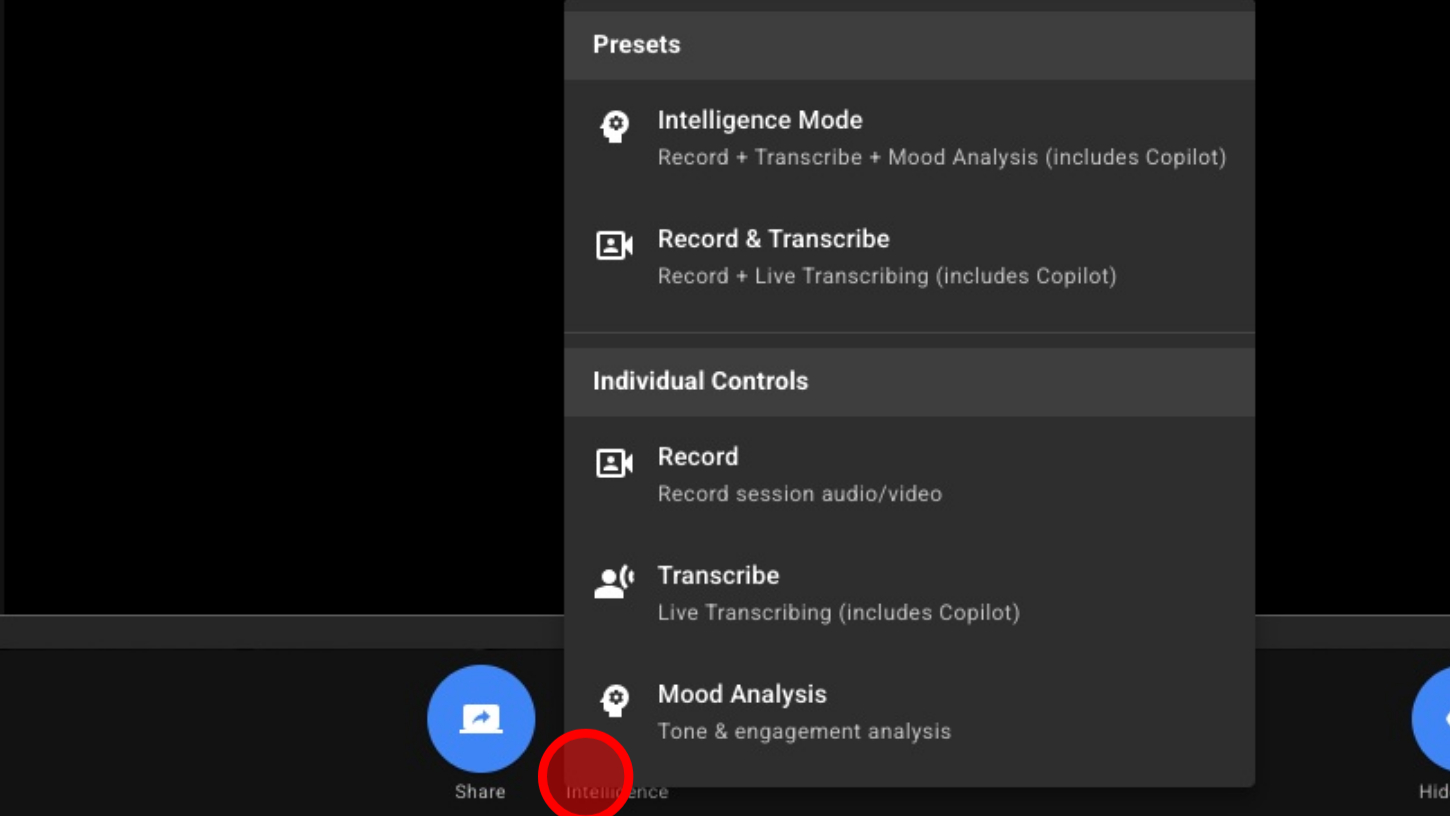This screenshot has width=1450, height=816.
Task: Click the "Tone & engagement analysis" description
Action: 804,732
